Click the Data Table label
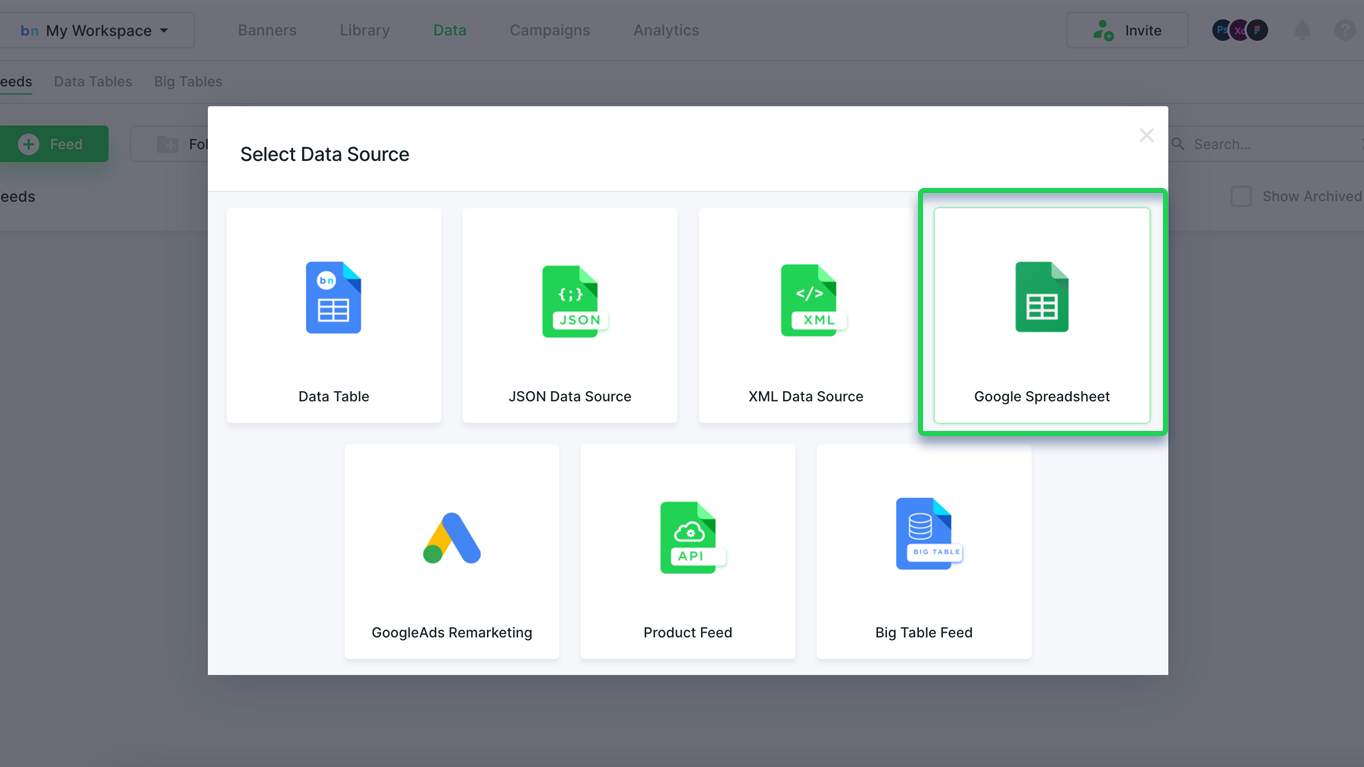The height and width of the screenshot is (767, 1364). [334, 396]
